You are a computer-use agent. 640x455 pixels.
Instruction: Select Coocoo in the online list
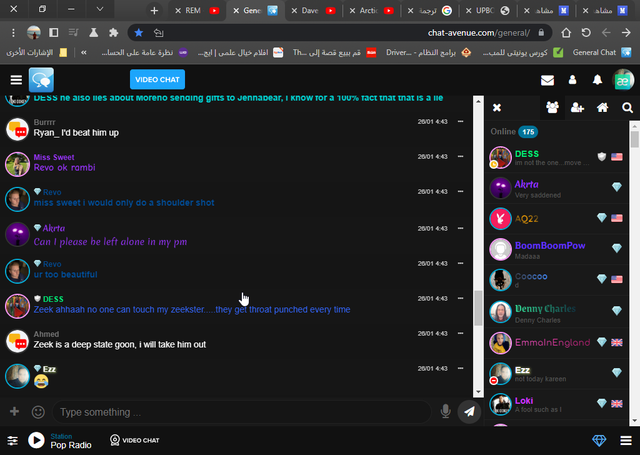click(556, 280)
